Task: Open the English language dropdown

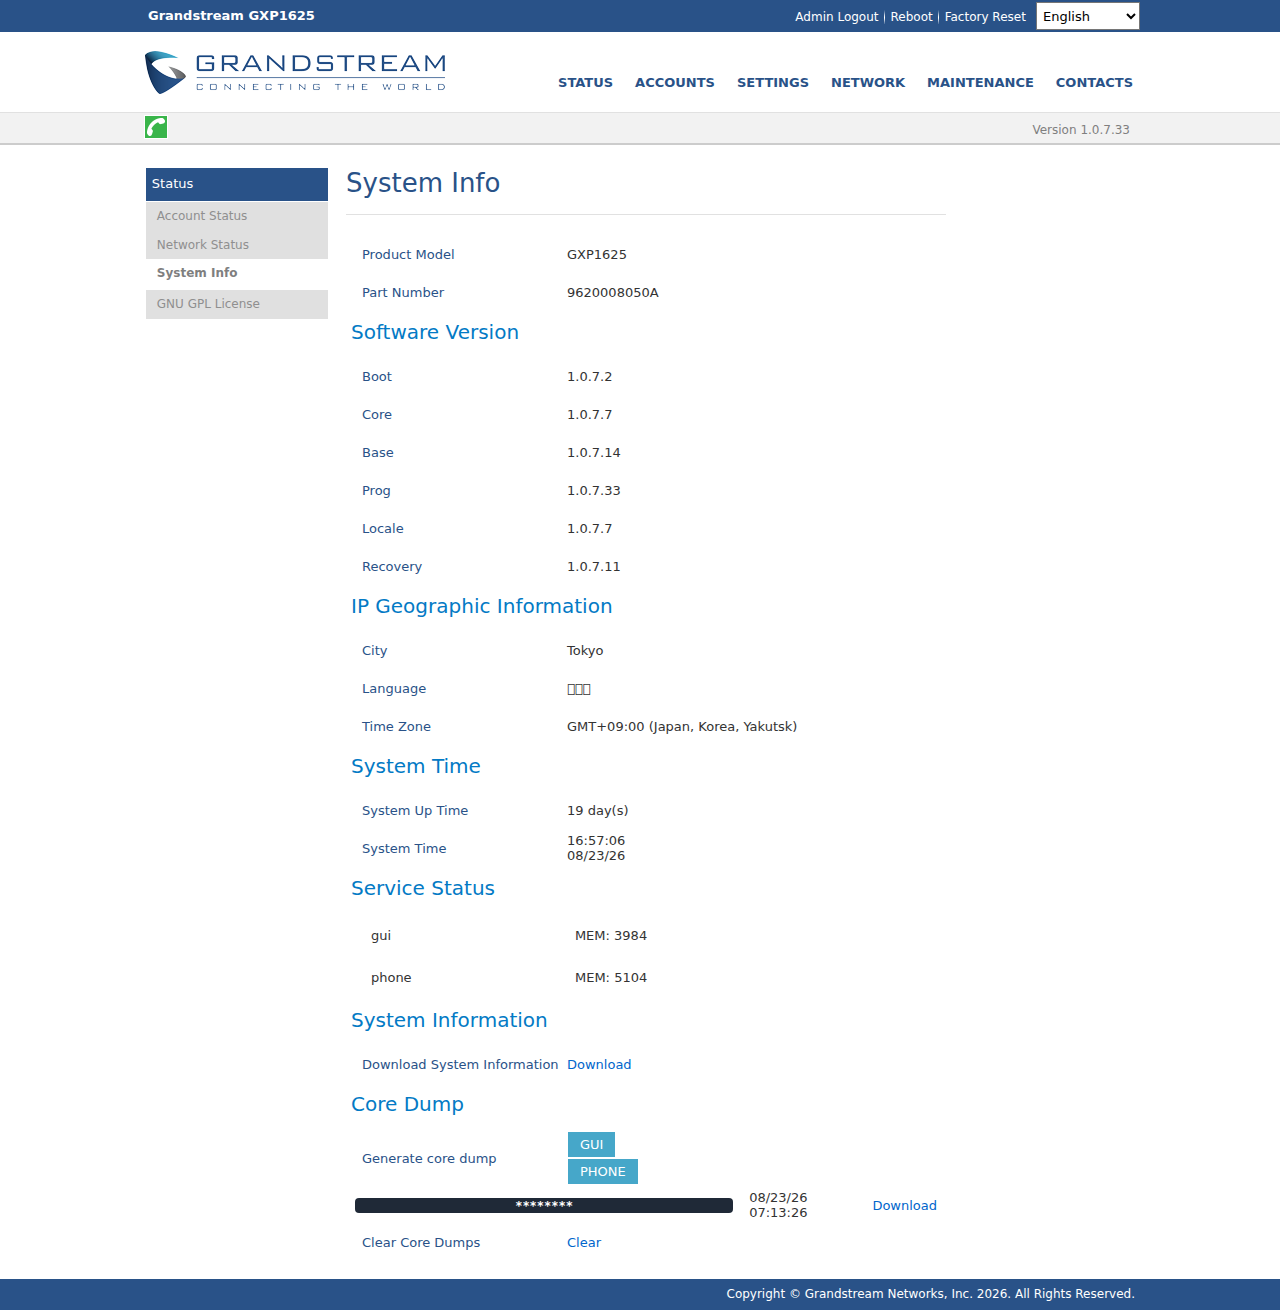Action: 1087,16
